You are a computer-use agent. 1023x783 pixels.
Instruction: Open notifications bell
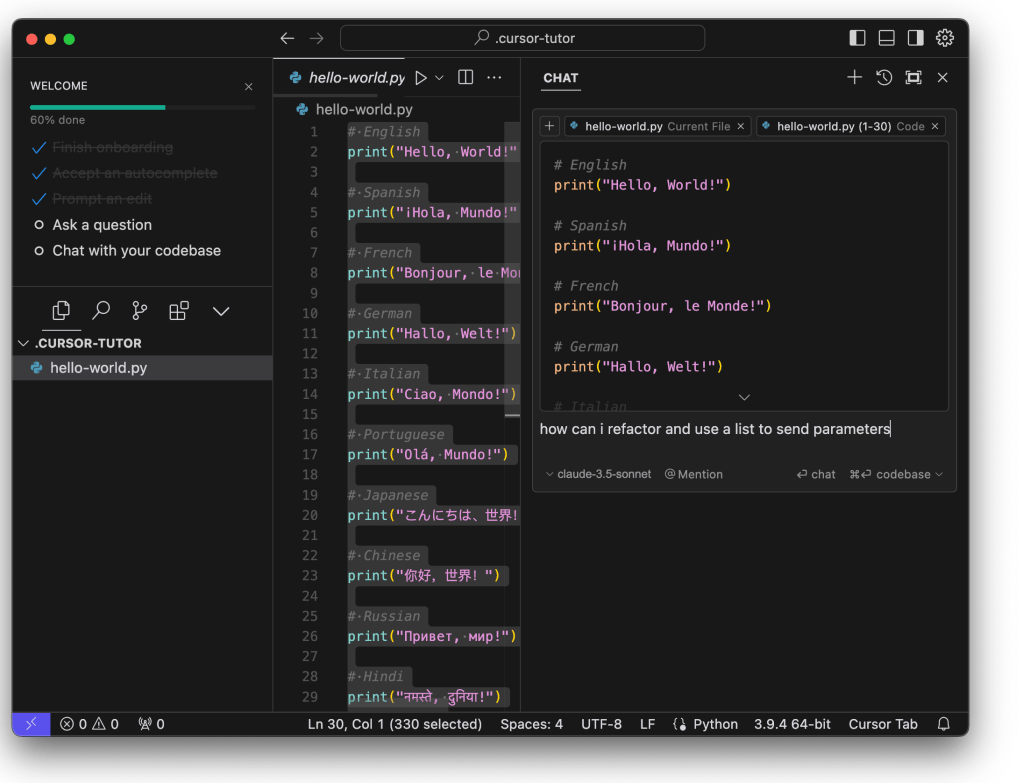point(943,724)
